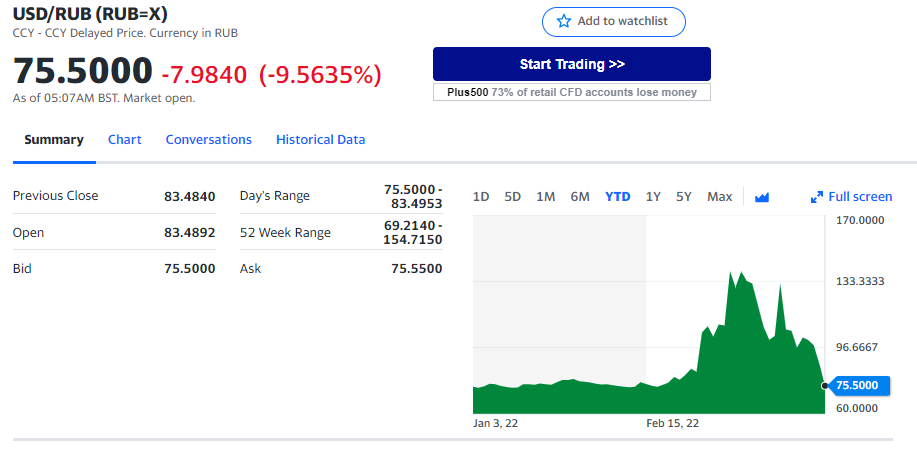
Task: Open the Plus500 disclaimer banner
Action: click(x=571, y=92)
